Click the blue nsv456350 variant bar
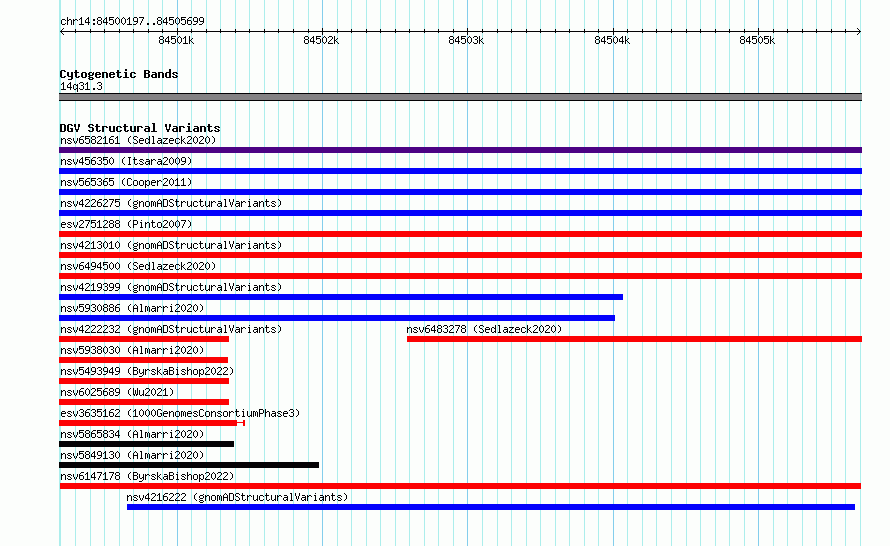The width and height of the screenshot is (890, 546). pyautogui.click(x=460, y=171)
